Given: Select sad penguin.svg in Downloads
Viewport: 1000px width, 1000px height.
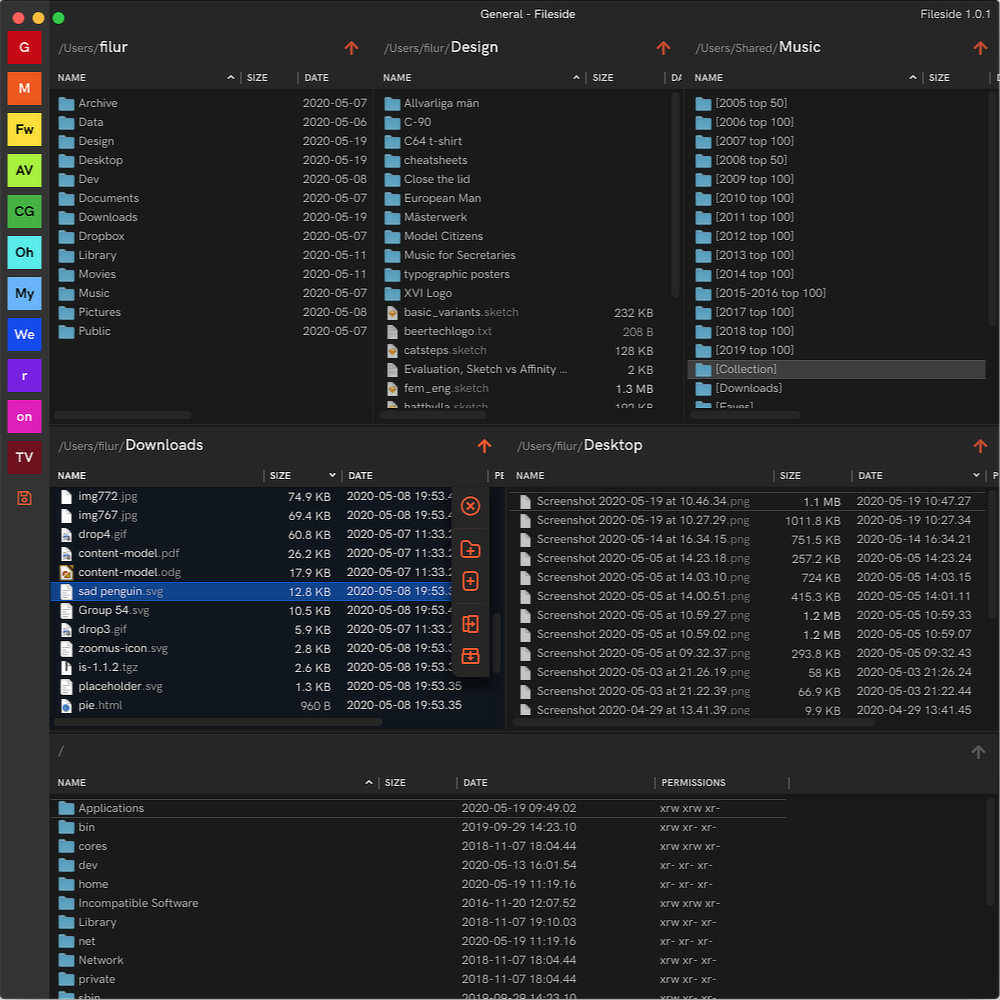Looking at the screenshot, I should [x=252, y=592].
